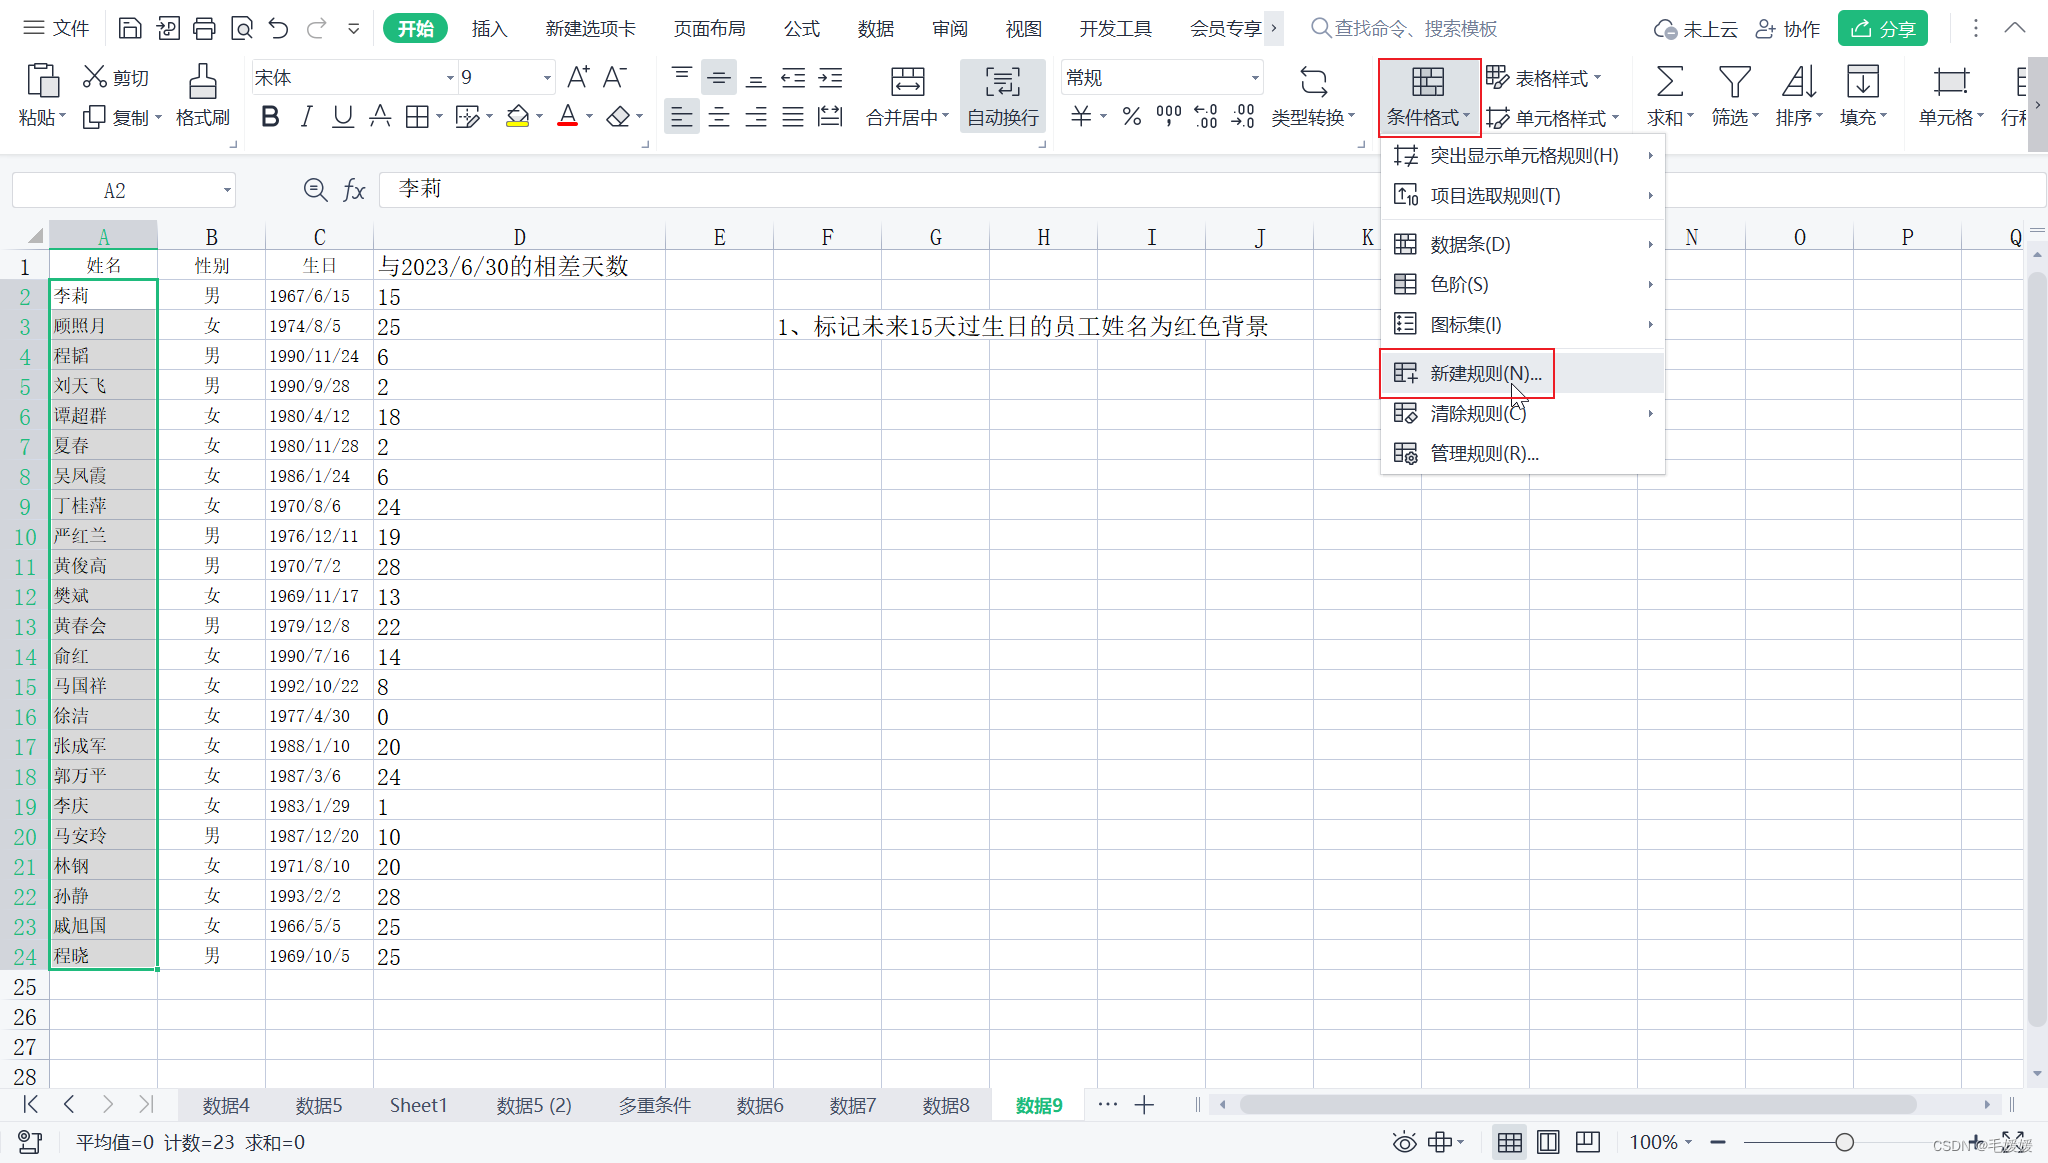Click the Share (分享) button

[1882, 29]
